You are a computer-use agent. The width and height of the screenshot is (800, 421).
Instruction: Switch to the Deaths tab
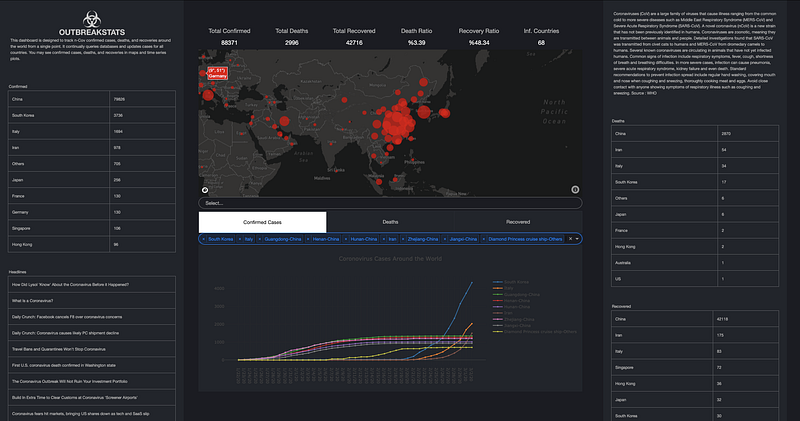pos(390,222)
